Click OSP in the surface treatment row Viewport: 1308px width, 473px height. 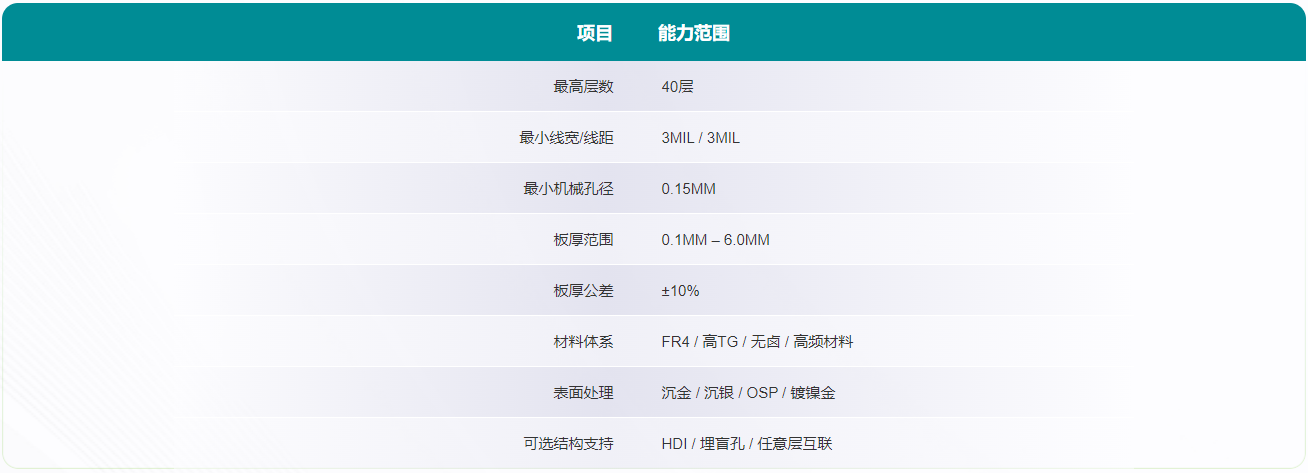point(762,393)
